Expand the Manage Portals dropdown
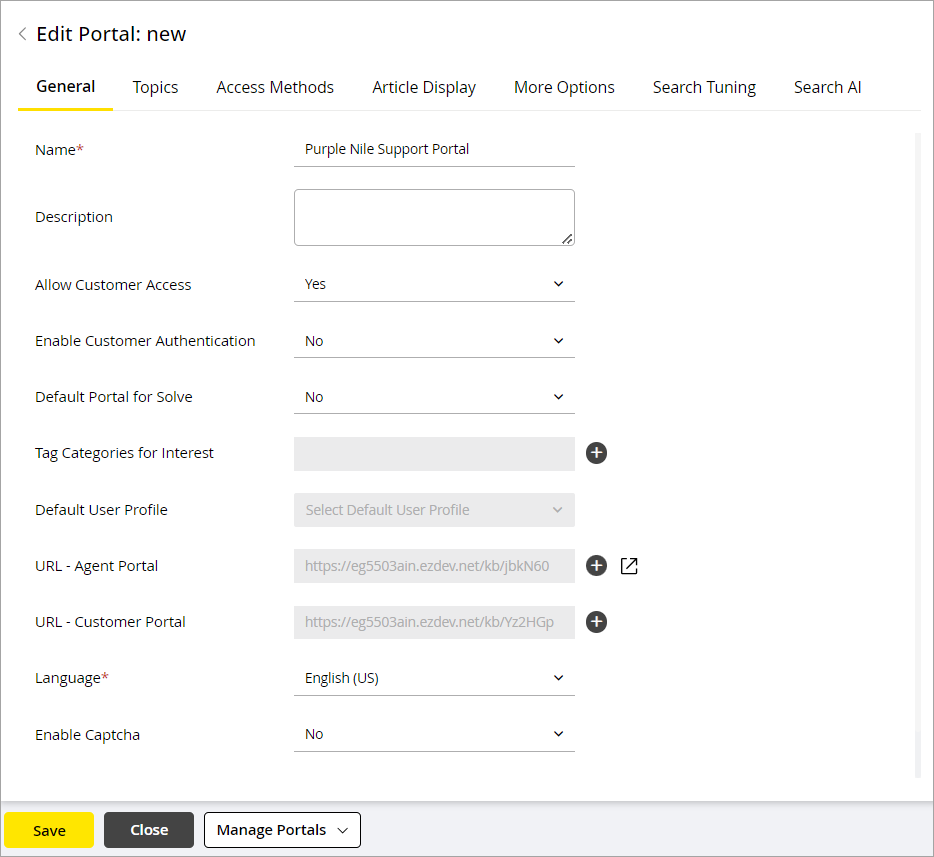Viewport: 934px width, 857px height. (x=282, y=830)
